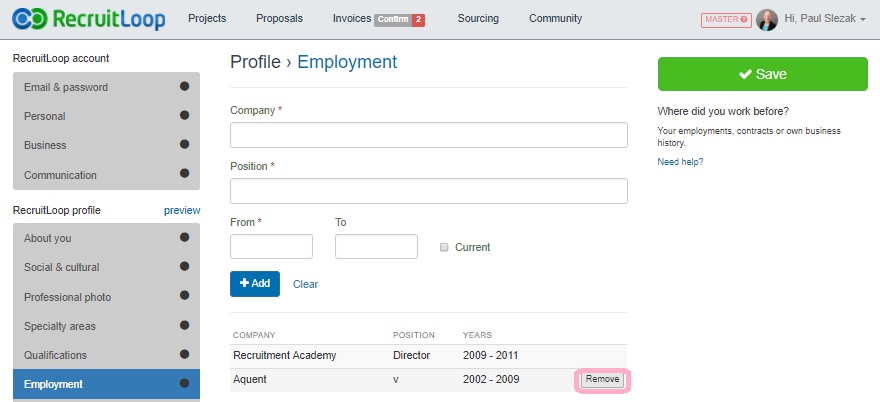Click the status dot beside Professional photo
880x402 pixels.
pos(185,296)
